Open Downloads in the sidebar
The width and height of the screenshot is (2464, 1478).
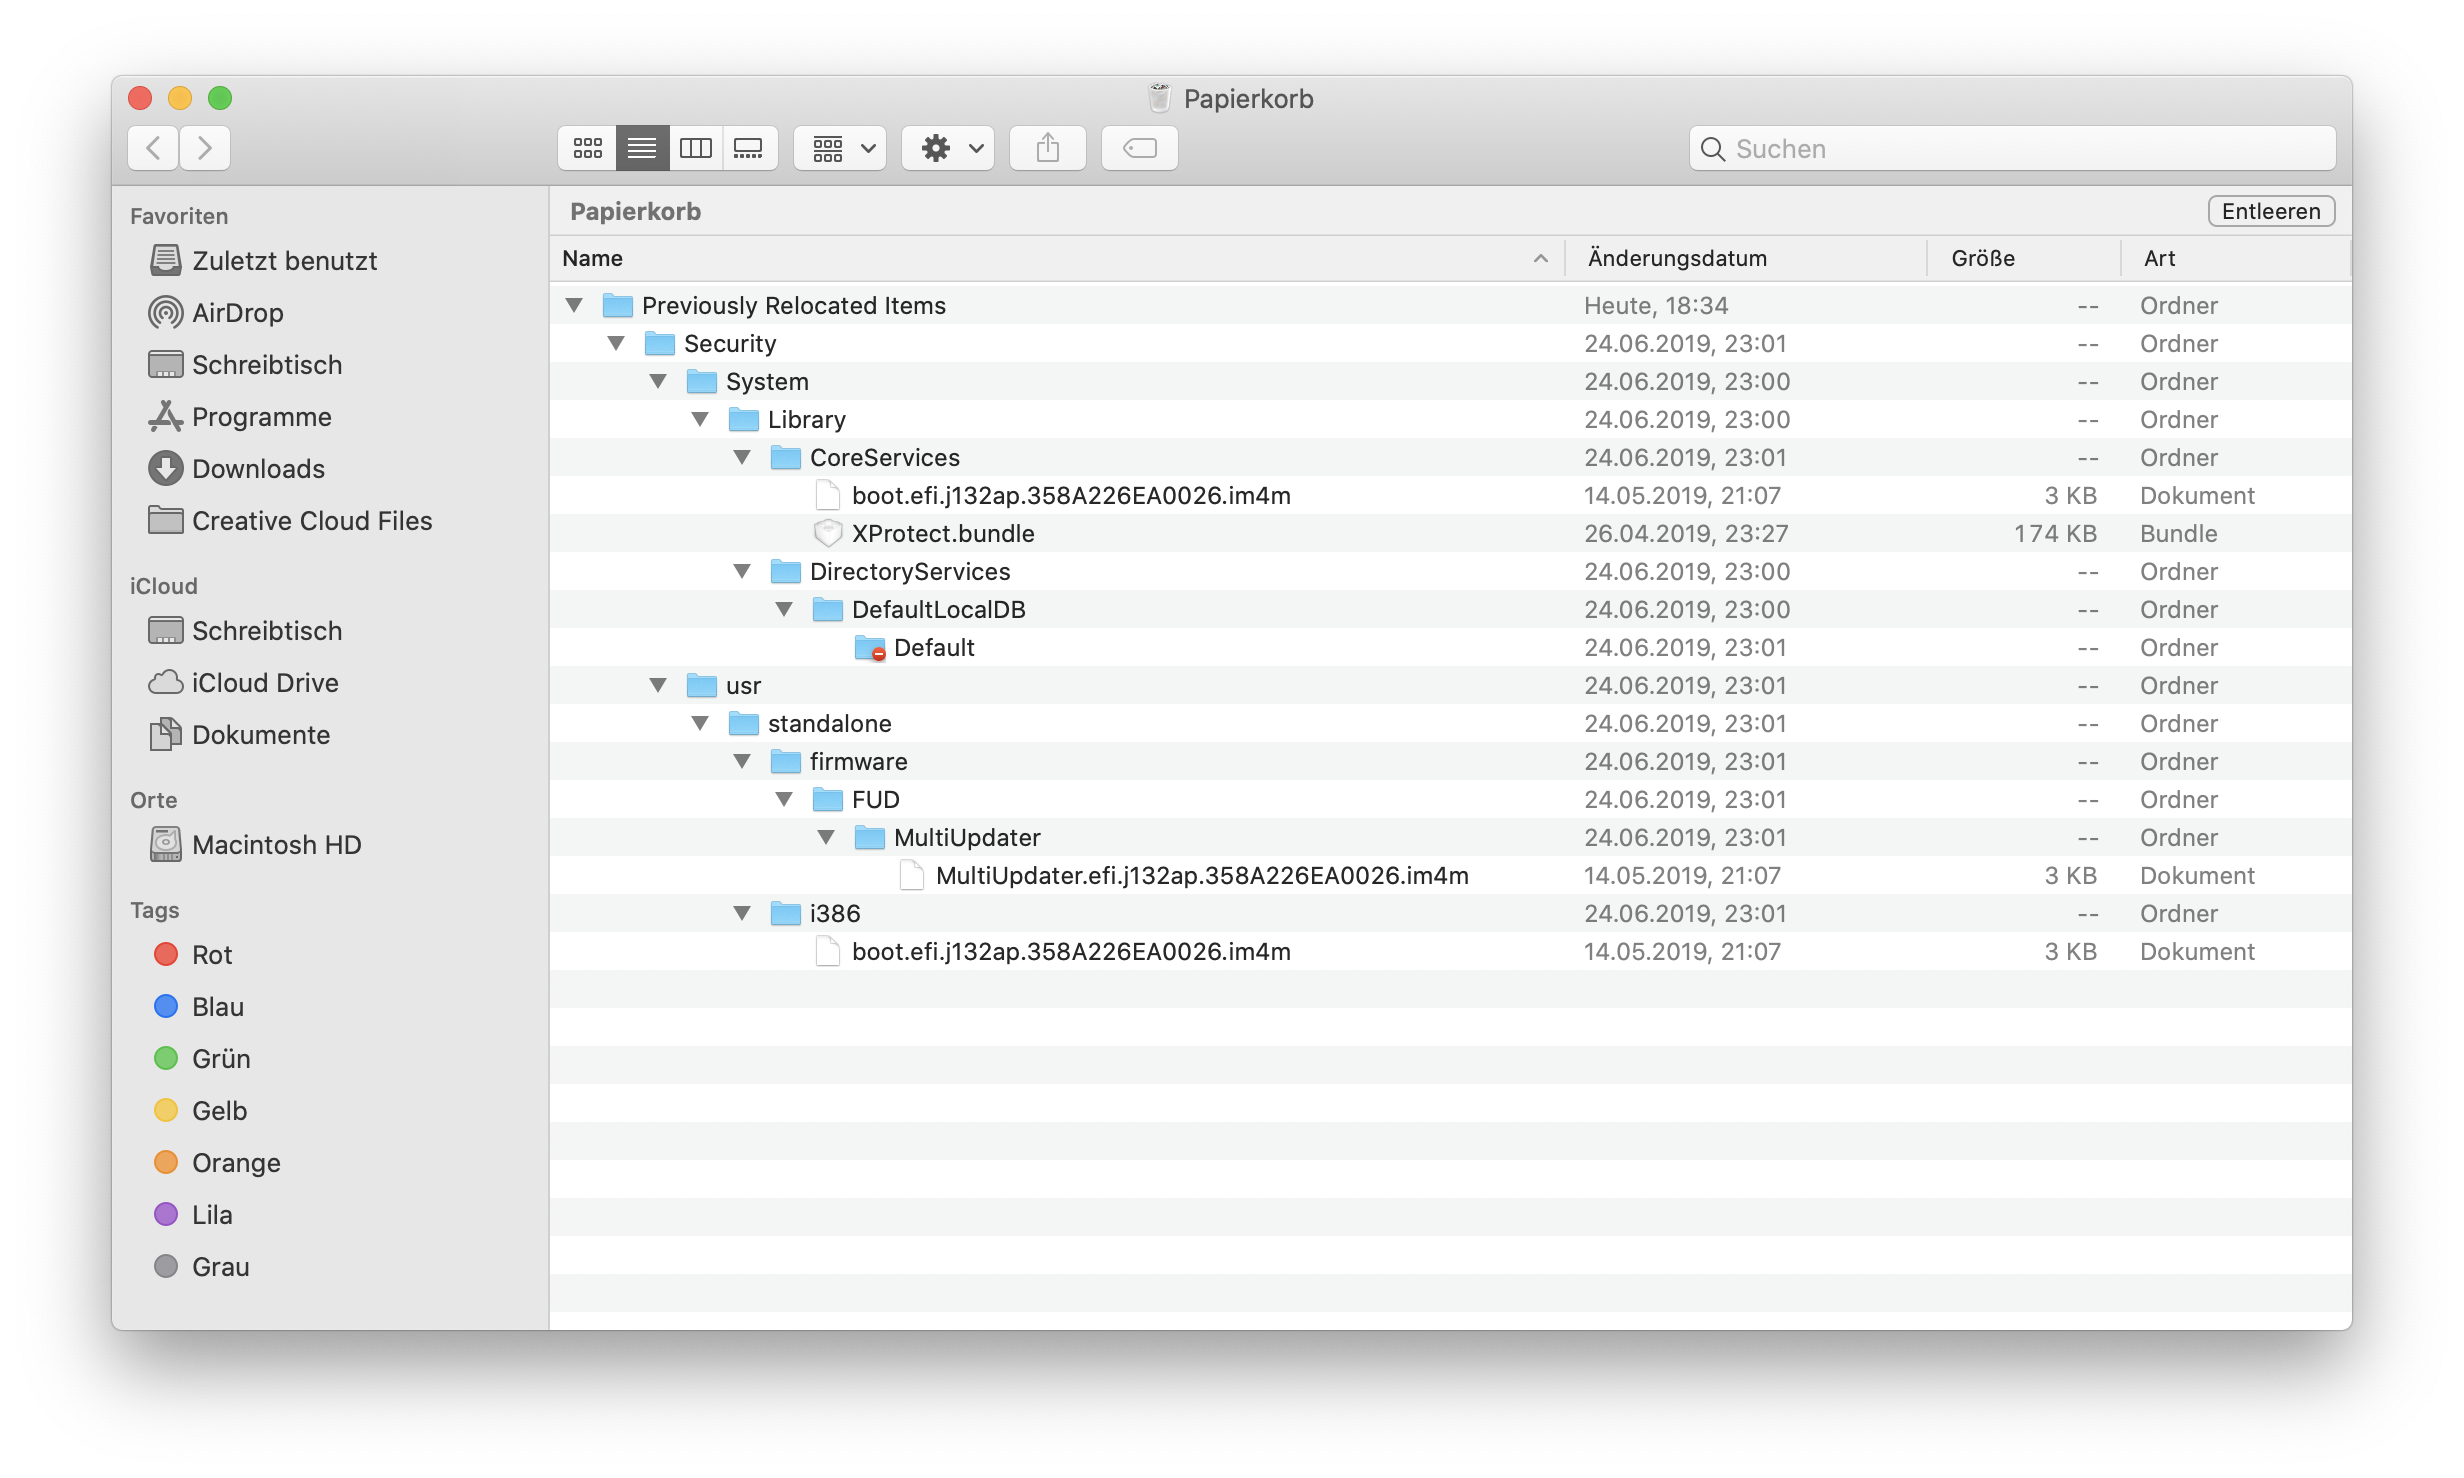258,469
